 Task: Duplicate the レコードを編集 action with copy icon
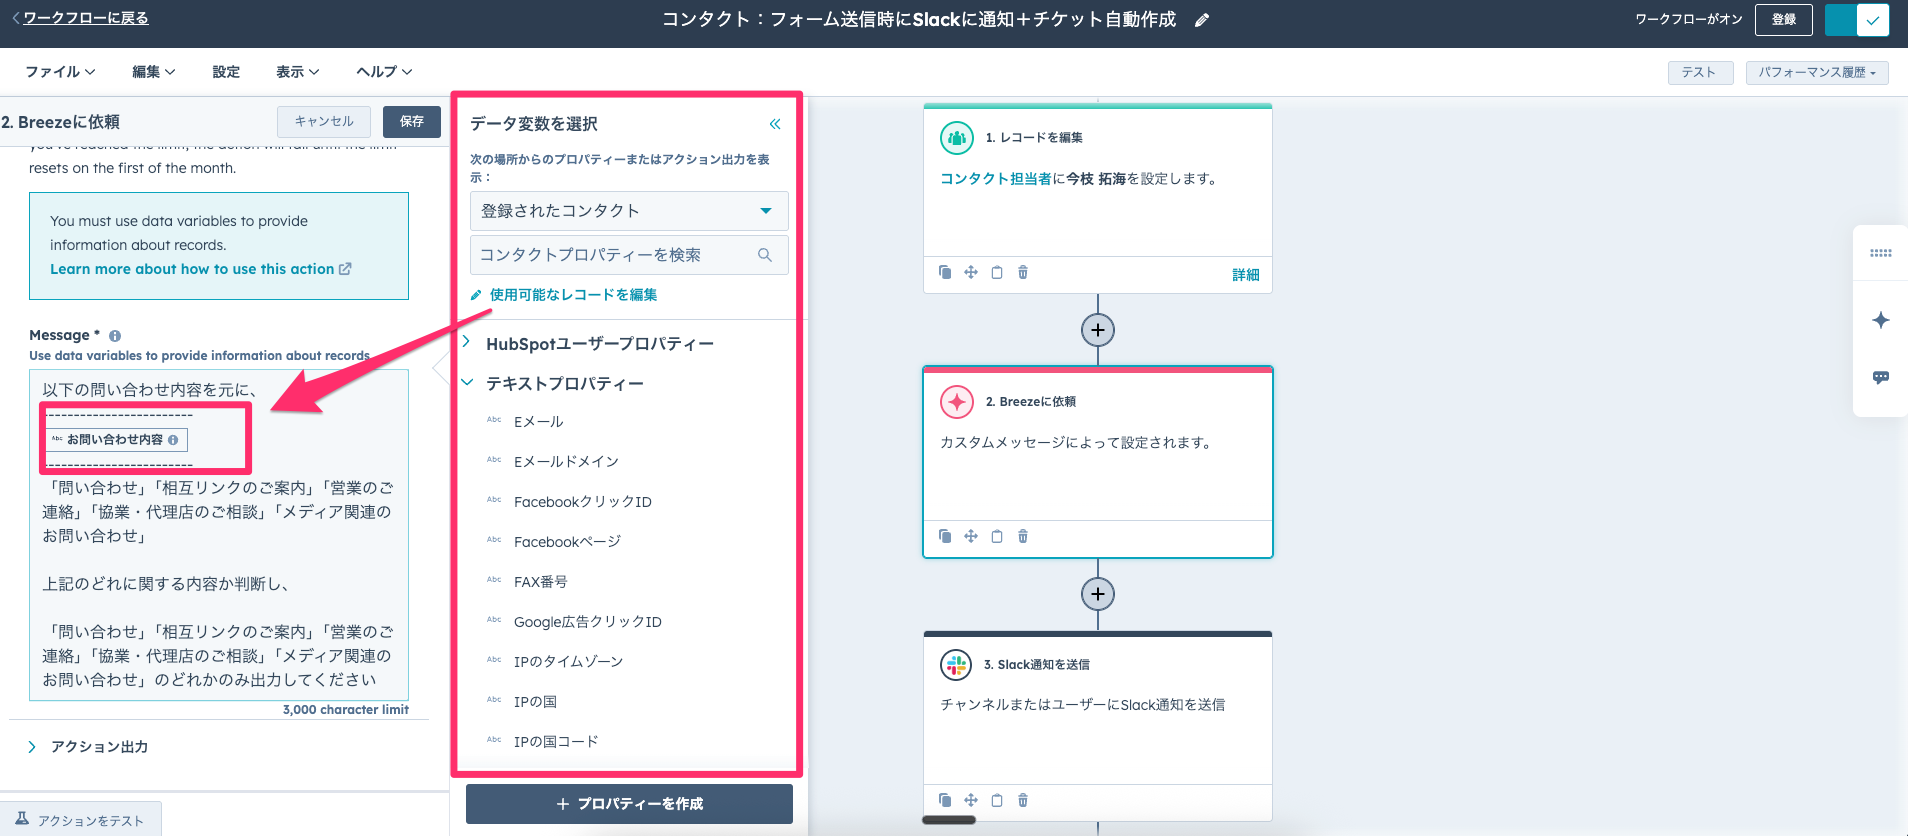click(x=945, y=272)
